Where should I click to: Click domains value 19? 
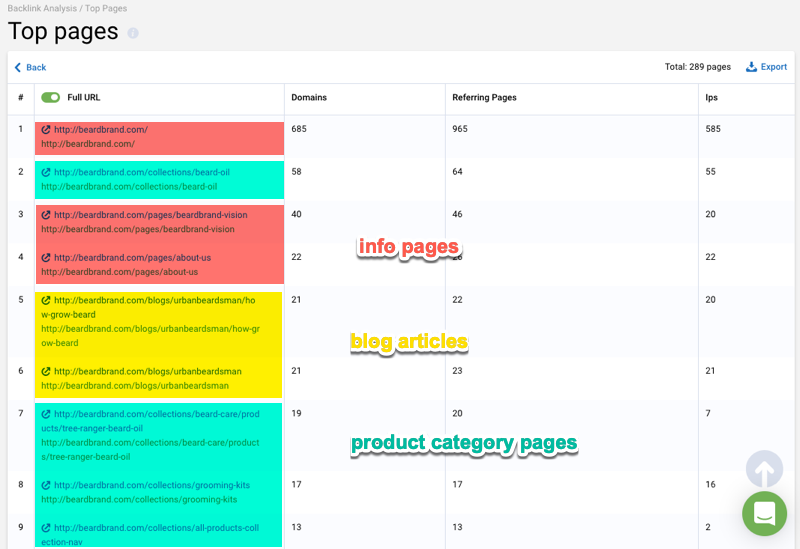point(296,413)
